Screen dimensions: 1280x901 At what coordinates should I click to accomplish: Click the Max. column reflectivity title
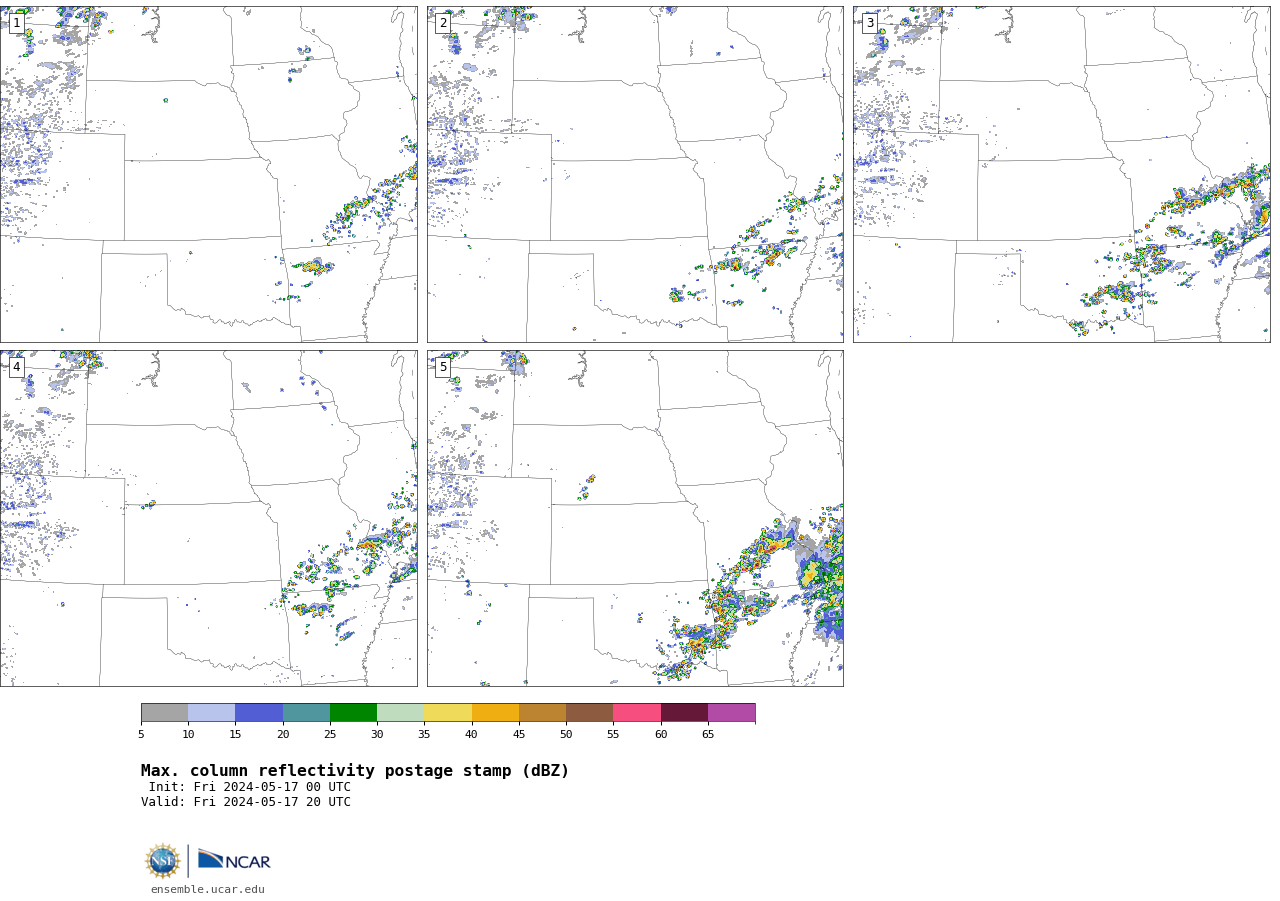point(355,771)
